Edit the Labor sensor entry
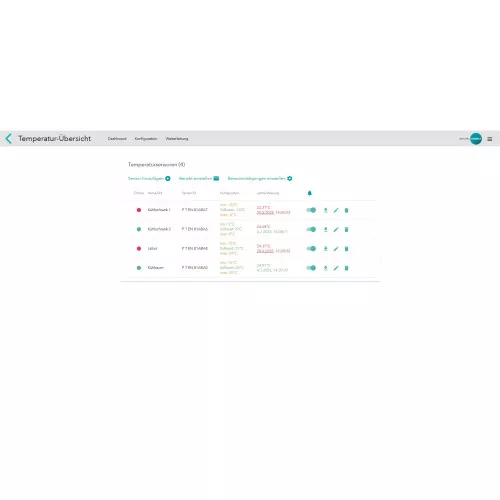 (336, 249)
